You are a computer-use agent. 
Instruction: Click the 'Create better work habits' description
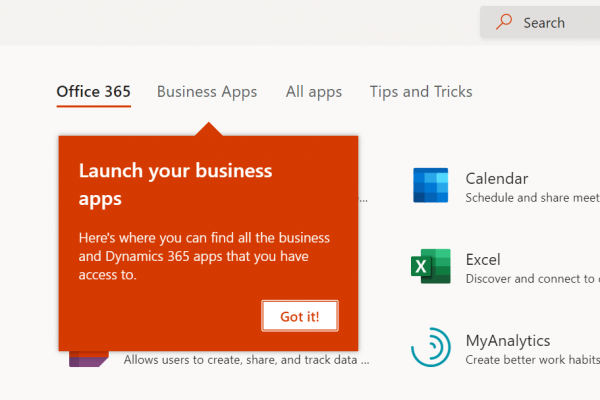click(x=532, y=359)
